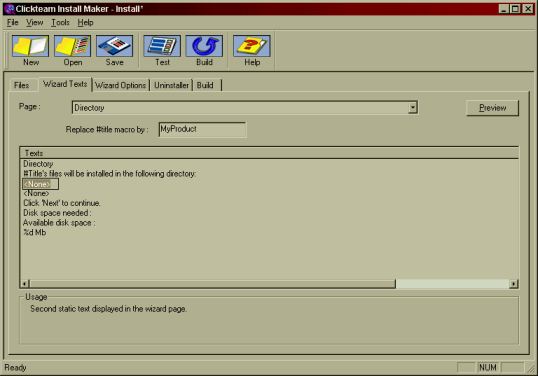Select the 'Disk space needed :' row
This screenshot has width=538, height=376.
57,213
